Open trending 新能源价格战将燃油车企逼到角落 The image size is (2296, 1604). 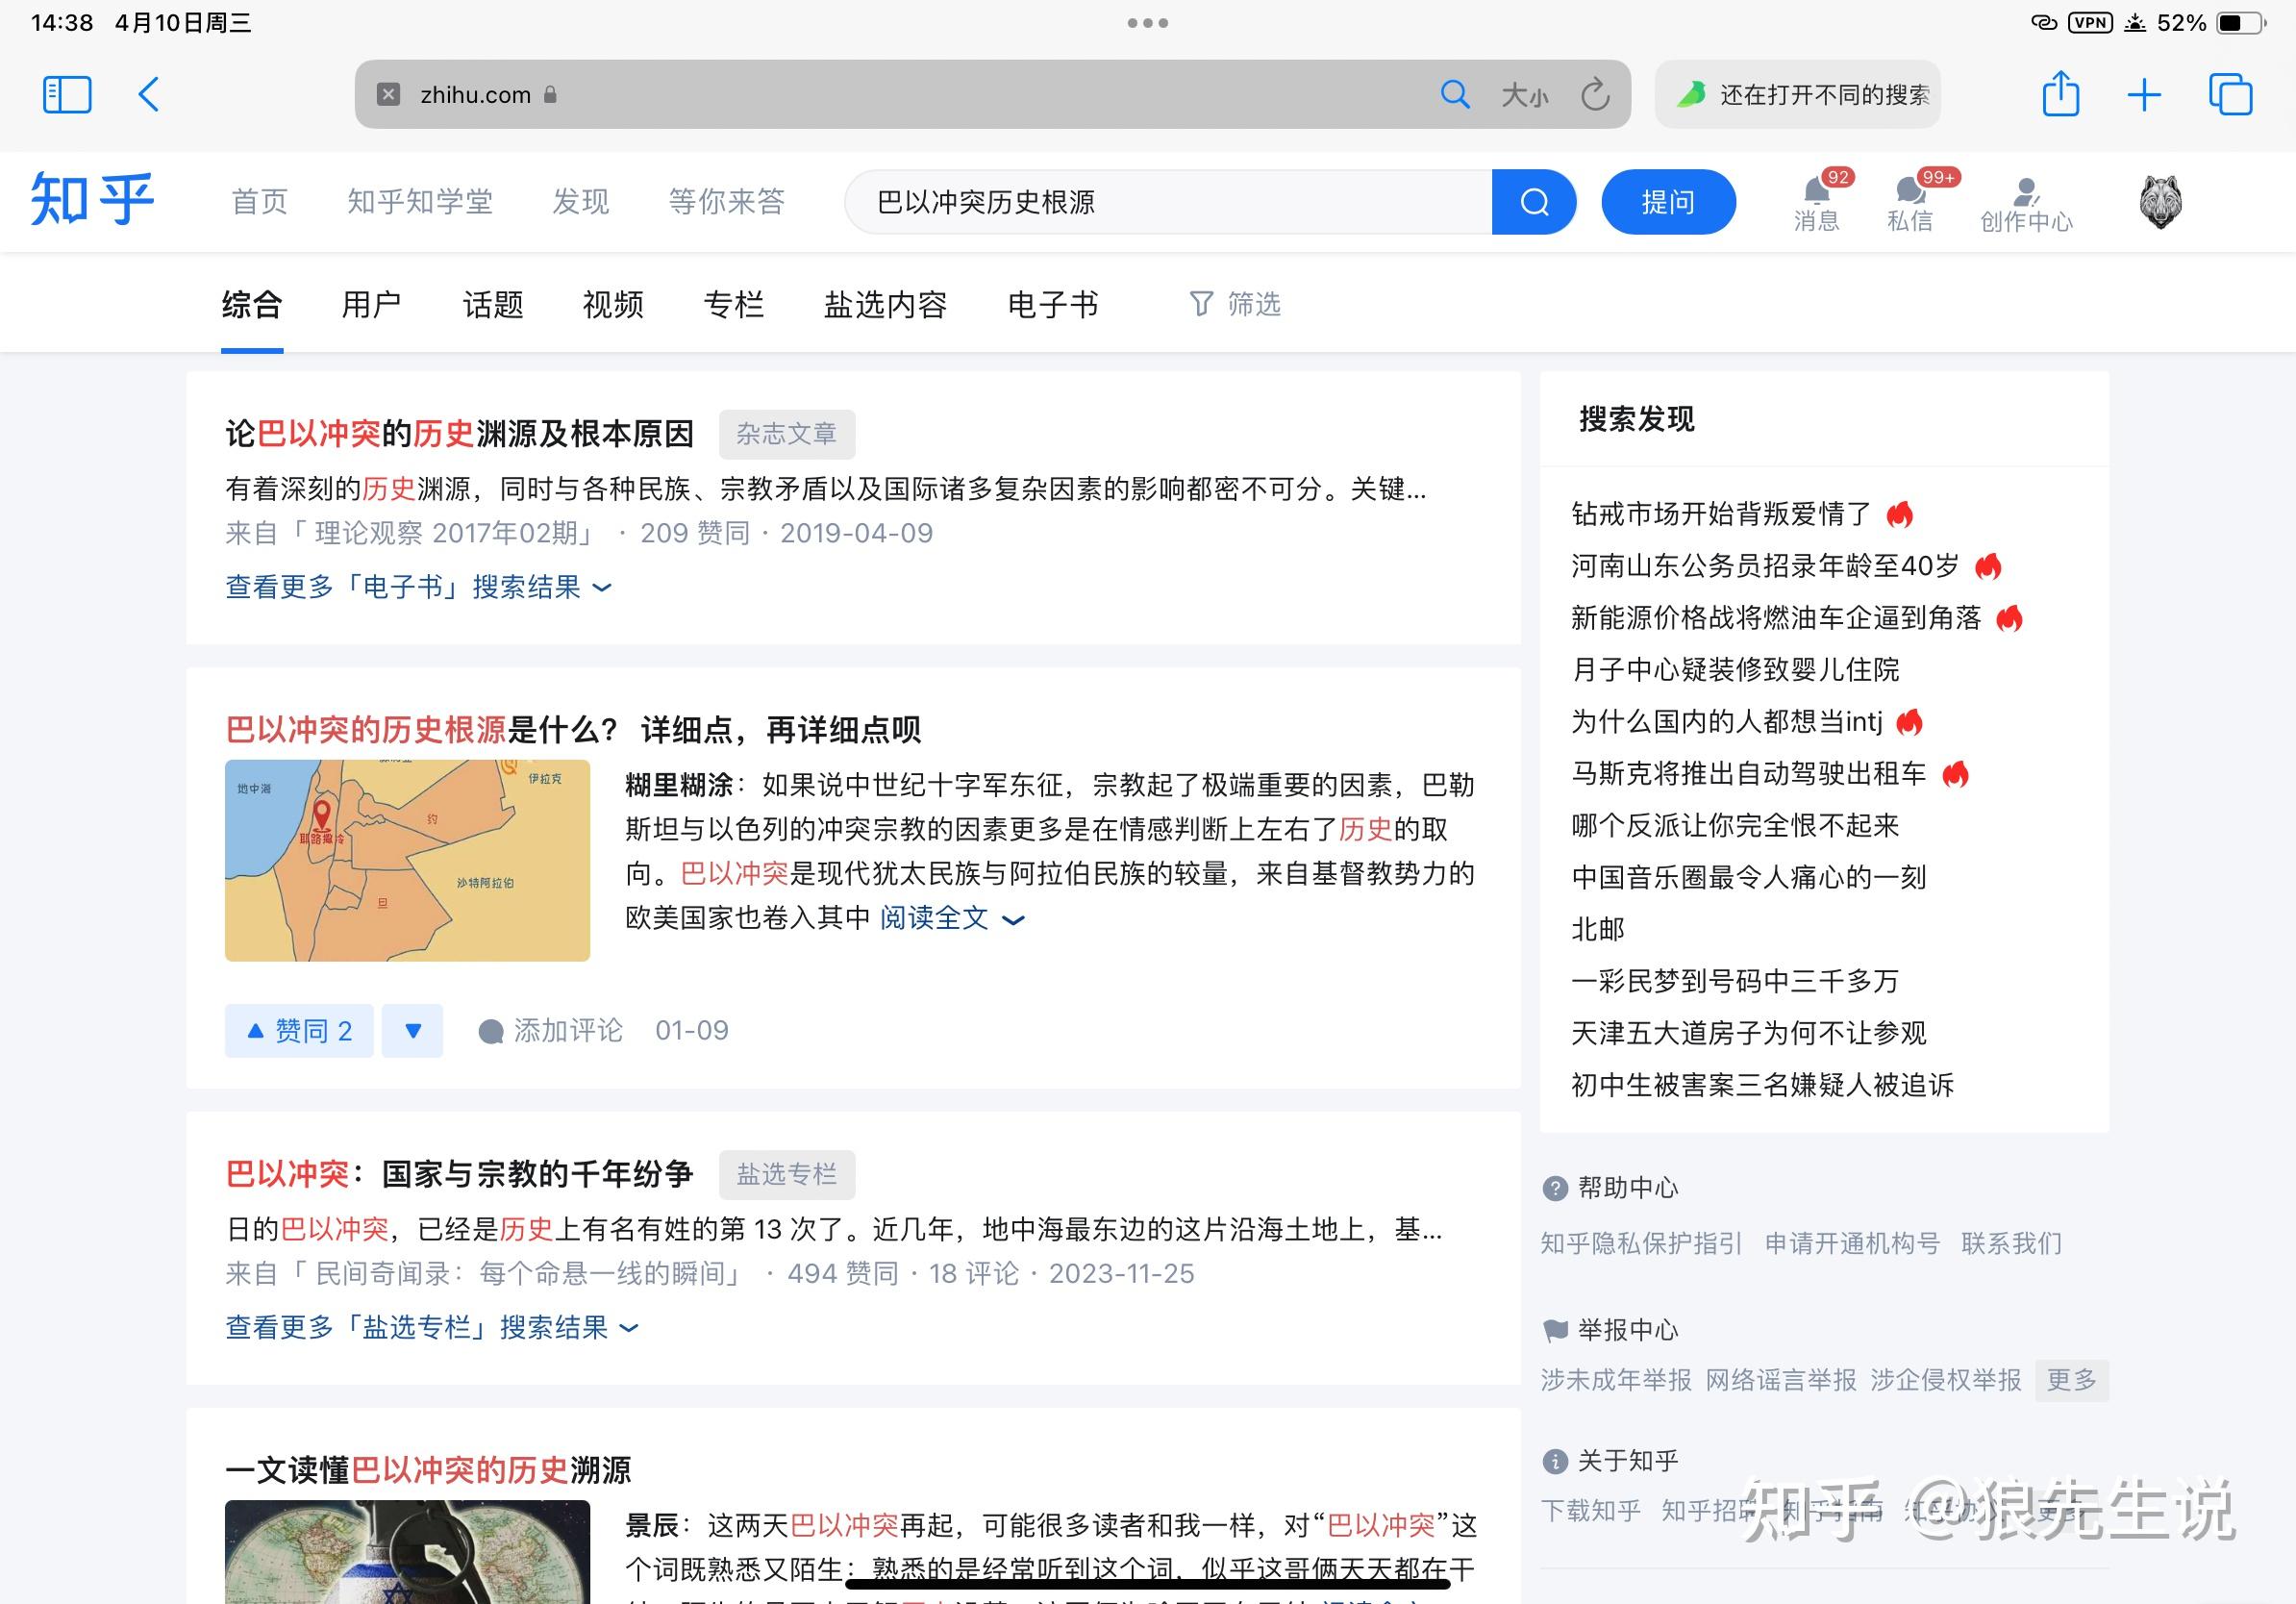tap(1776, 618)
